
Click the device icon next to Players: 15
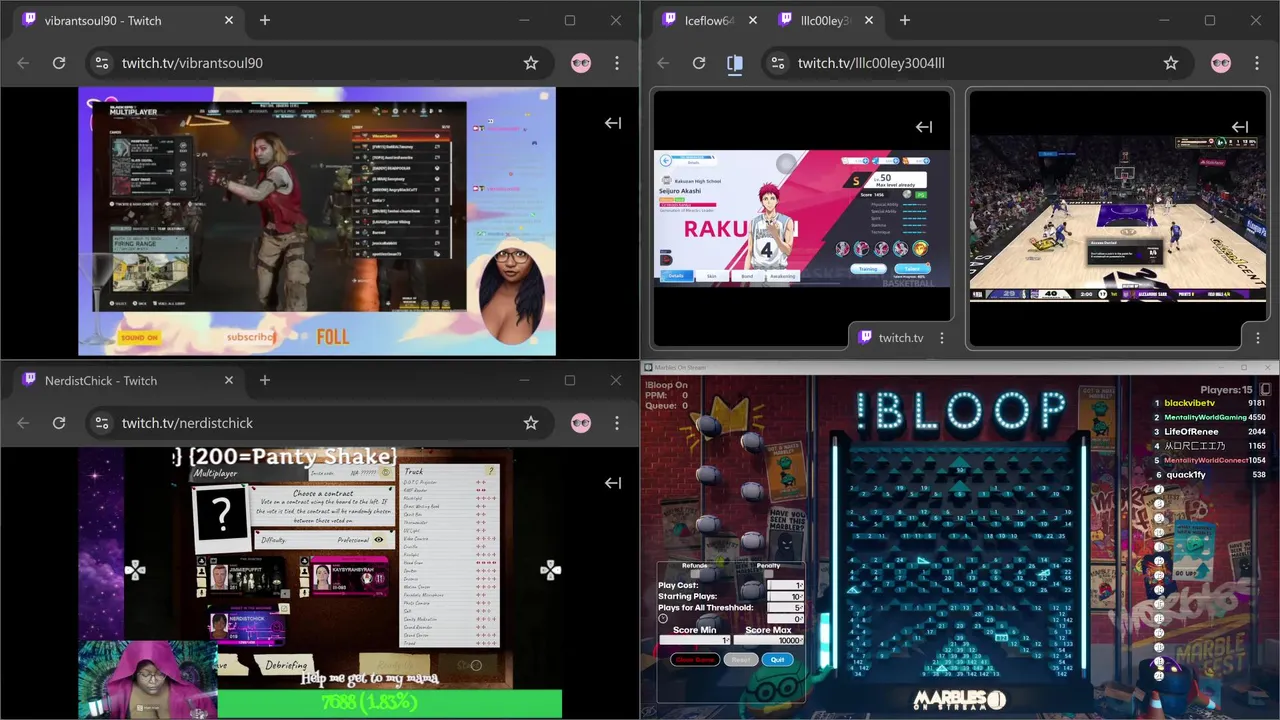(x=1265, y=389)
